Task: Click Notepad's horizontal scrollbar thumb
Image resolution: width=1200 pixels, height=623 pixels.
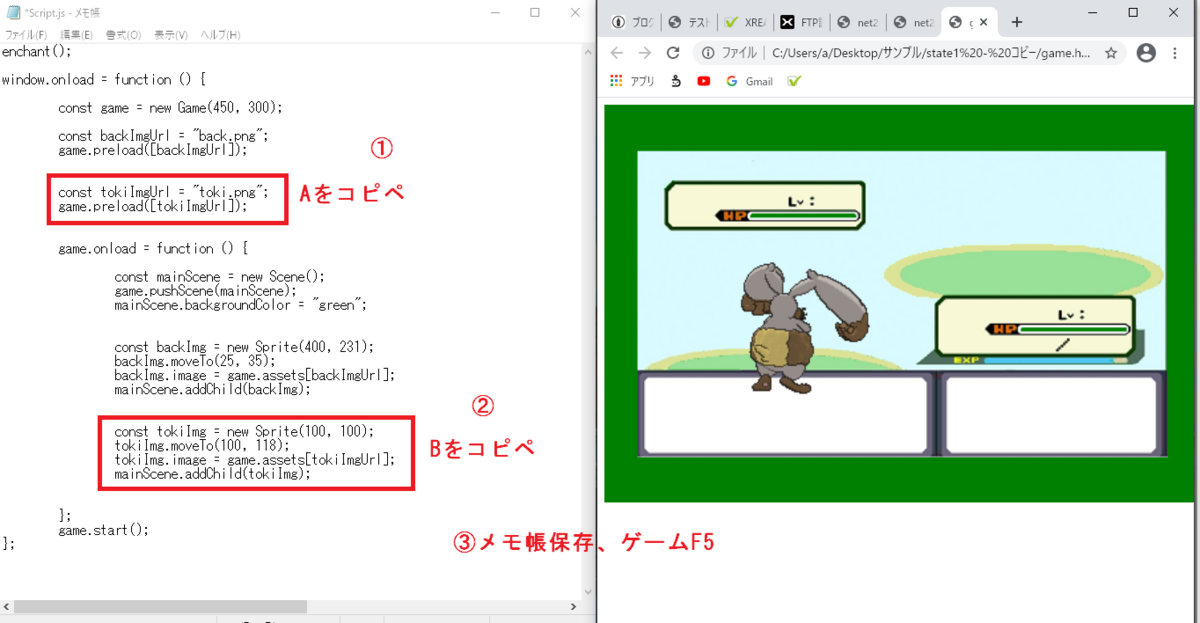Action: 160,606
